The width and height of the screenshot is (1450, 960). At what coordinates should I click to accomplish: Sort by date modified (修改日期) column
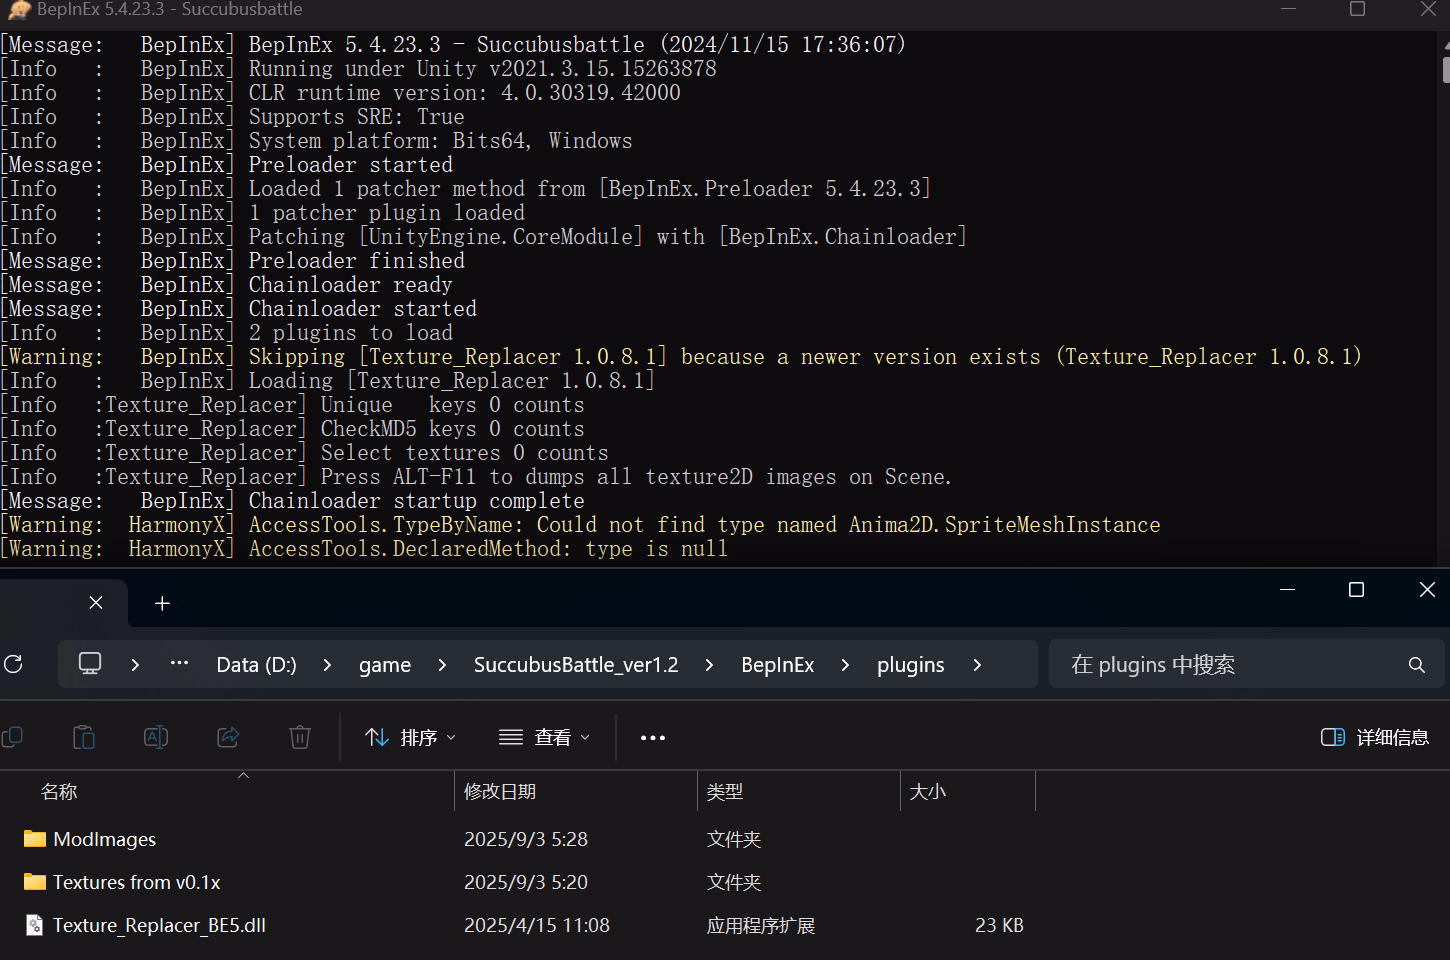(576, 792)
